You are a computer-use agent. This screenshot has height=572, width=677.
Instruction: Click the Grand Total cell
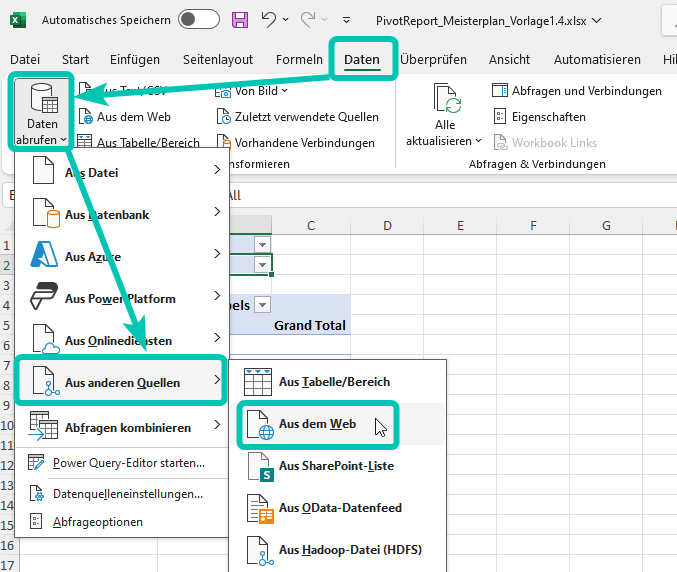[311, 325]
